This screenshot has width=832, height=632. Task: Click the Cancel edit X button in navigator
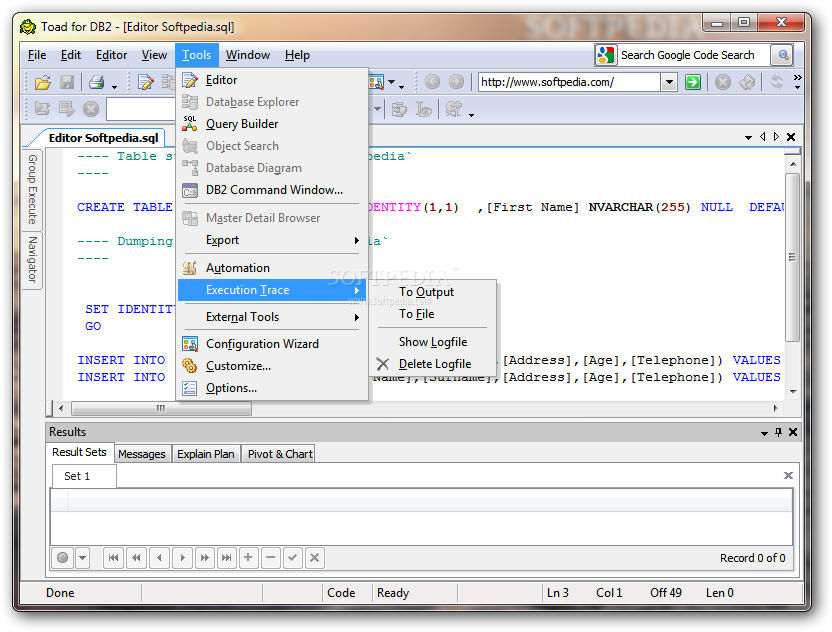[315, 558]
